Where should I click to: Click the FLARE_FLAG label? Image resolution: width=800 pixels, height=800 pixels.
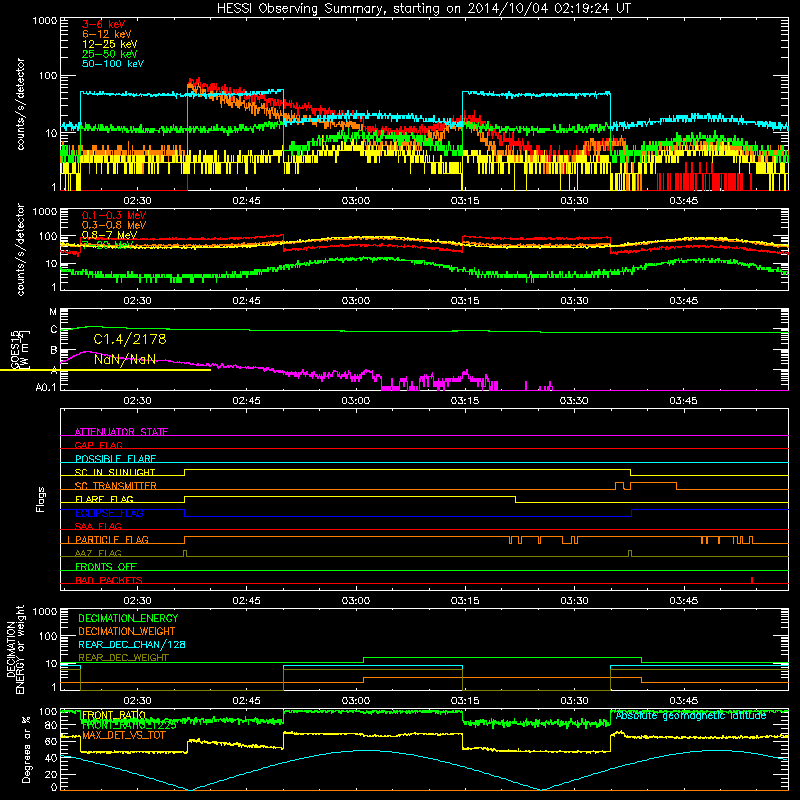coord(104,499)
